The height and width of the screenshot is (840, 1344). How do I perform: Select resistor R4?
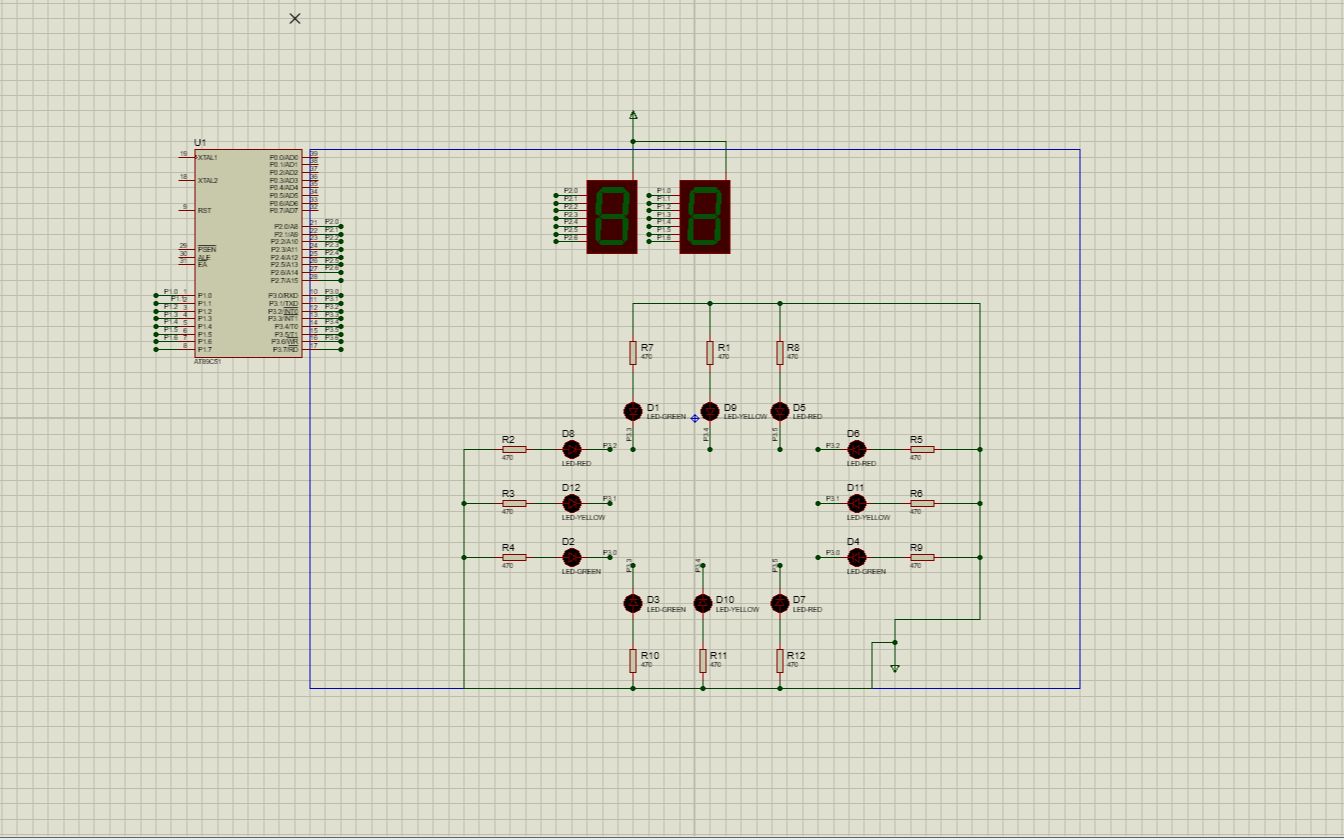tap(514, 557)
